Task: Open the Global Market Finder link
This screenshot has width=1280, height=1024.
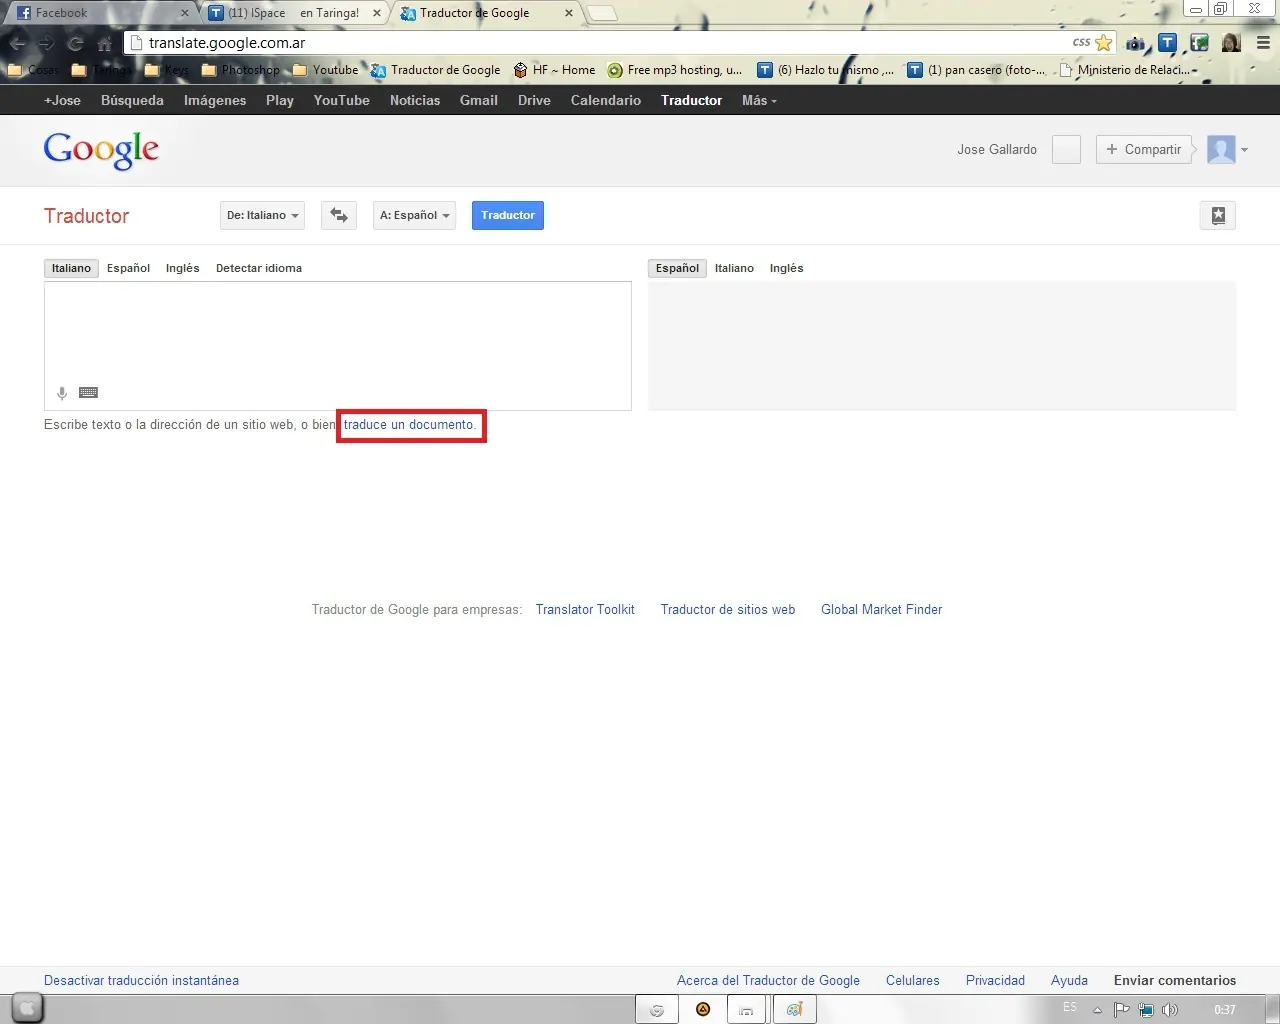Action: click(x=882, y=610)
